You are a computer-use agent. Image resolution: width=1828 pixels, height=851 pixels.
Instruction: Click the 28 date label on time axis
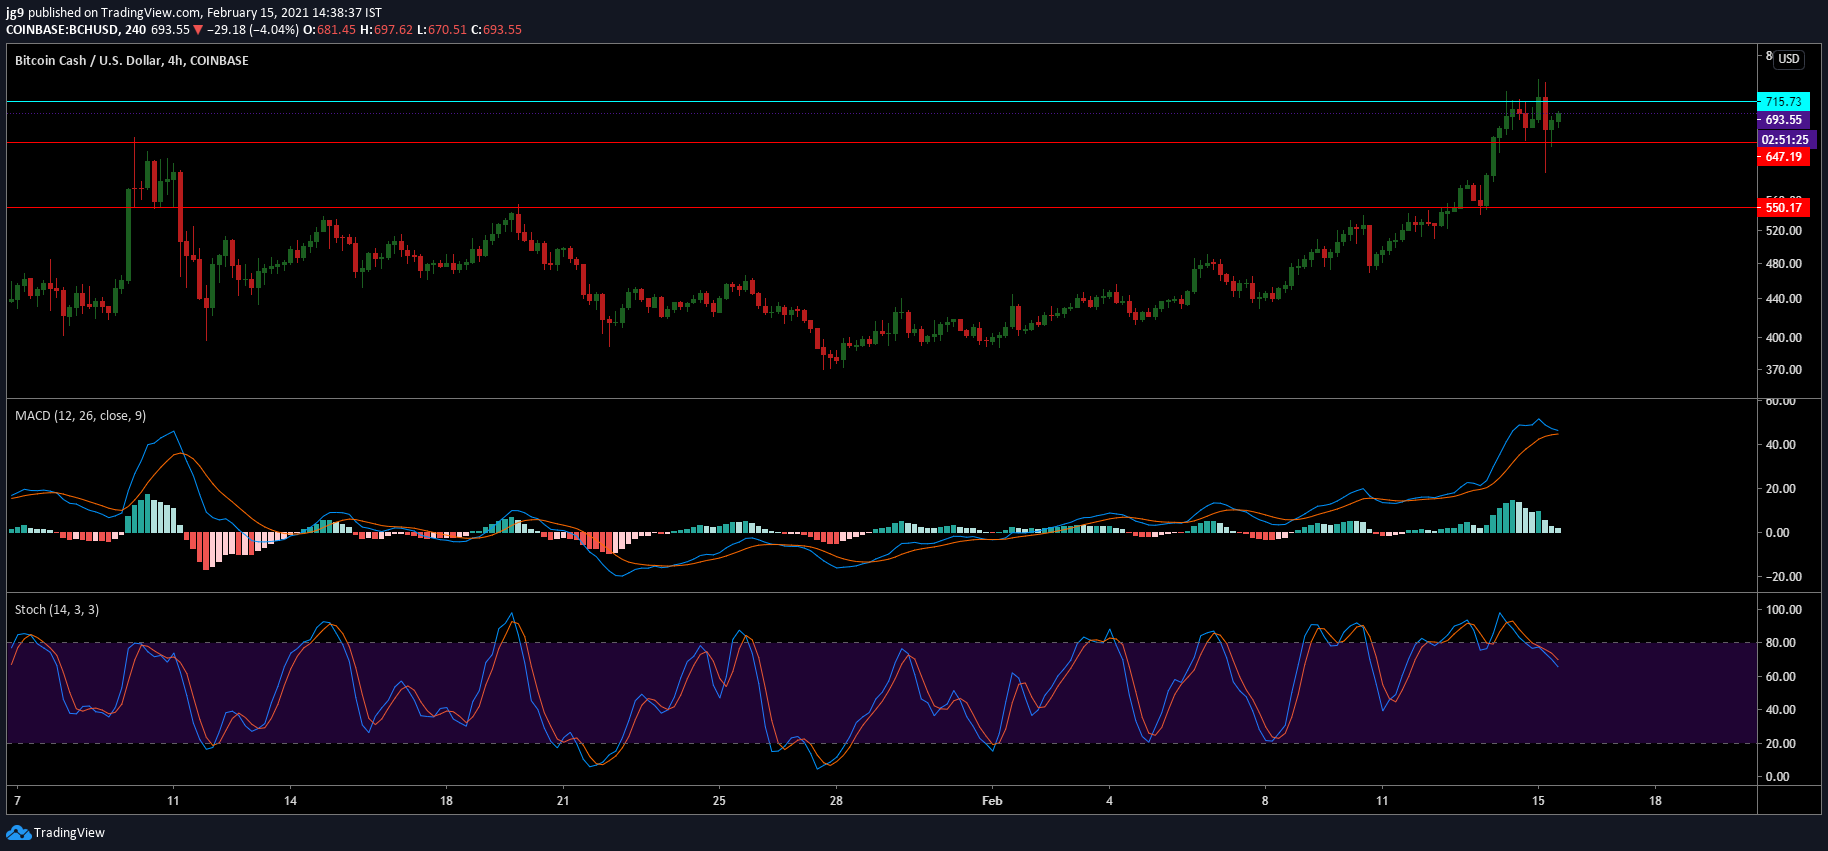tap(836, 801)
